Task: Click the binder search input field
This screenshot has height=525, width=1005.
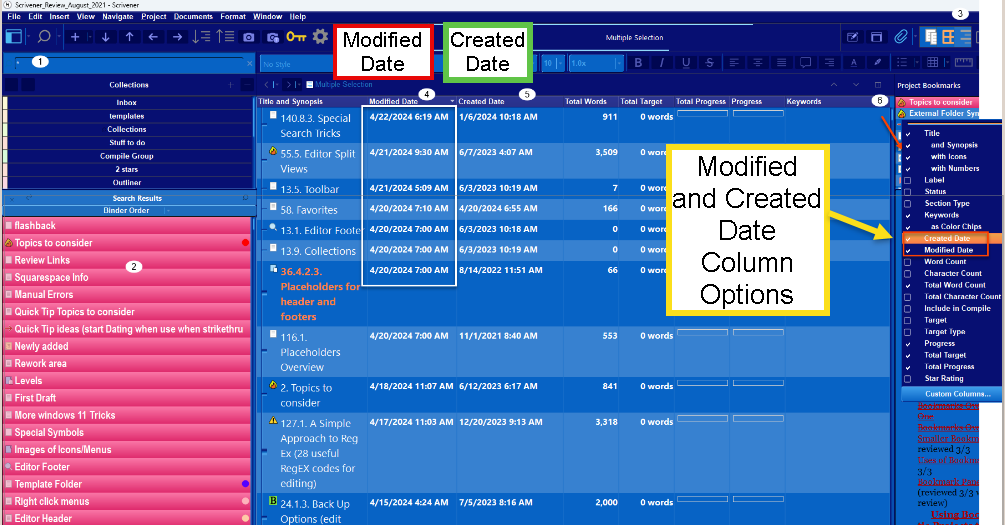Action: pyautogui.click(x=130, y=63)
